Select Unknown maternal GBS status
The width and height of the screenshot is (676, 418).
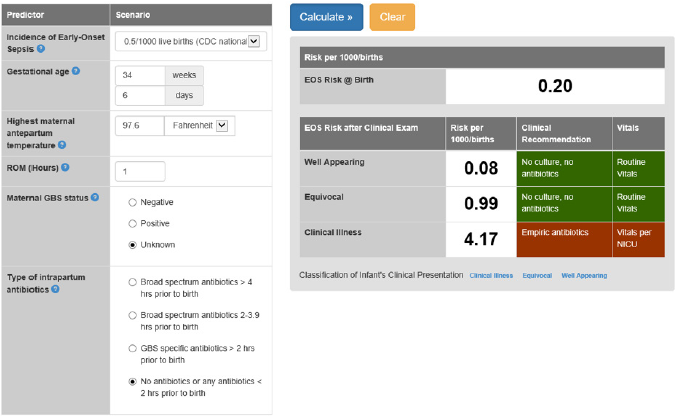tap(133, 244)
